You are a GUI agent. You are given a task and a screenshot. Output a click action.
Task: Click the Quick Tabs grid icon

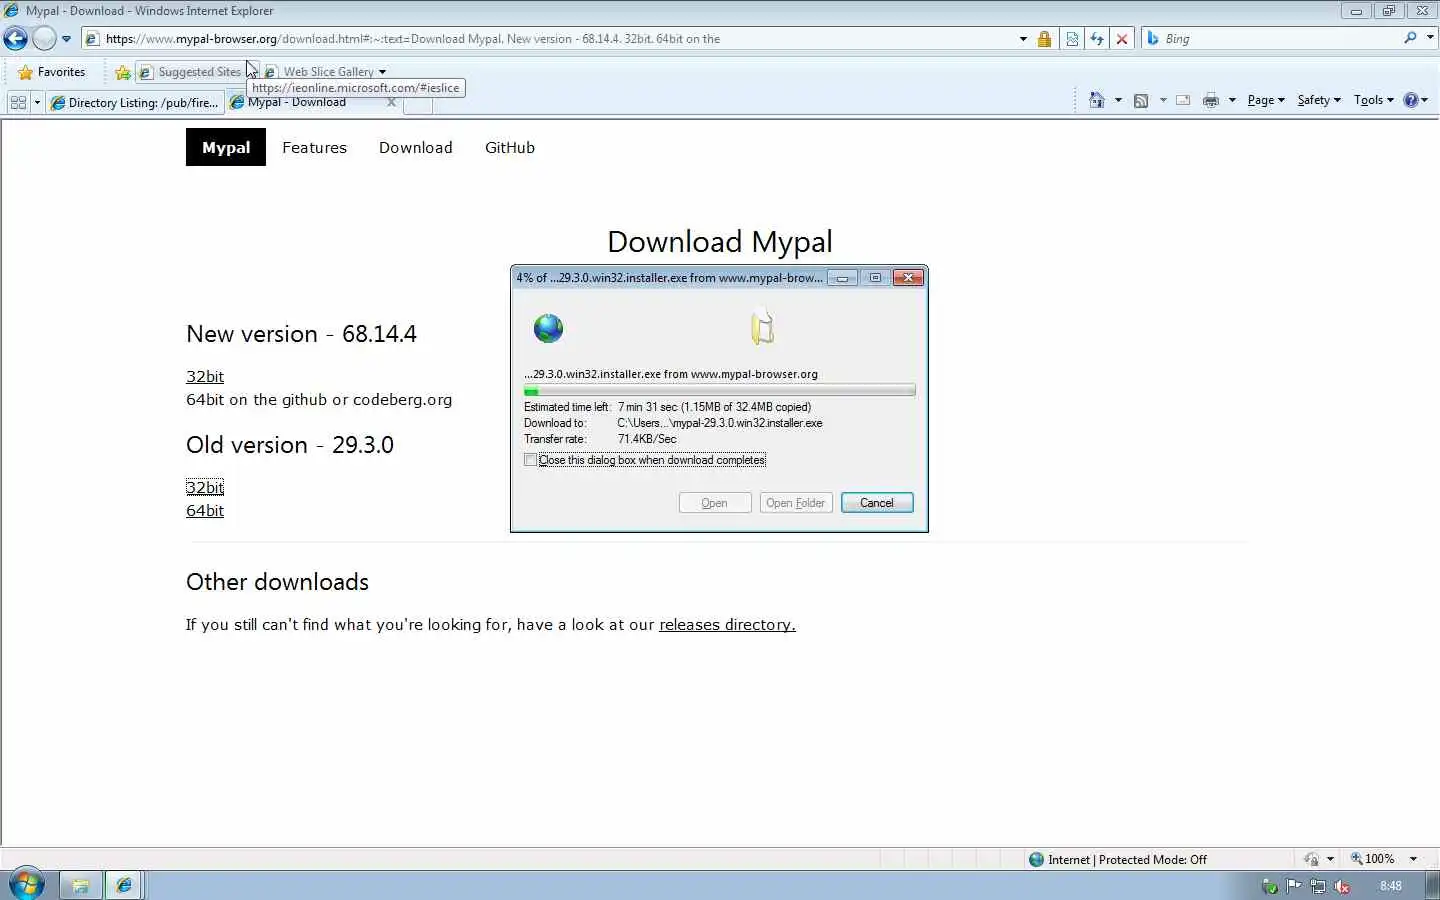(x=18, y=102)
